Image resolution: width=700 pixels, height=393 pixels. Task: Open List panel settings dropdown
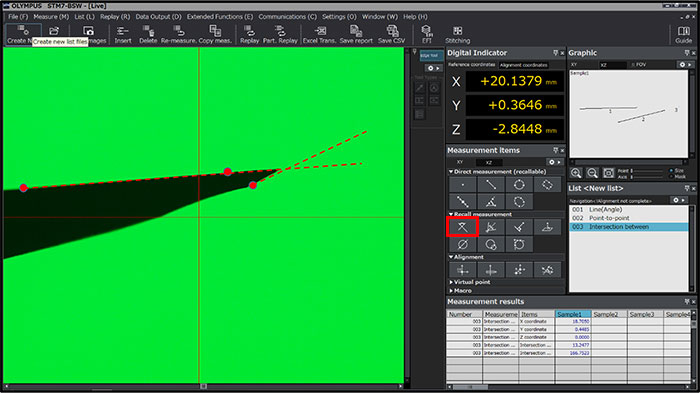point(679,200)
